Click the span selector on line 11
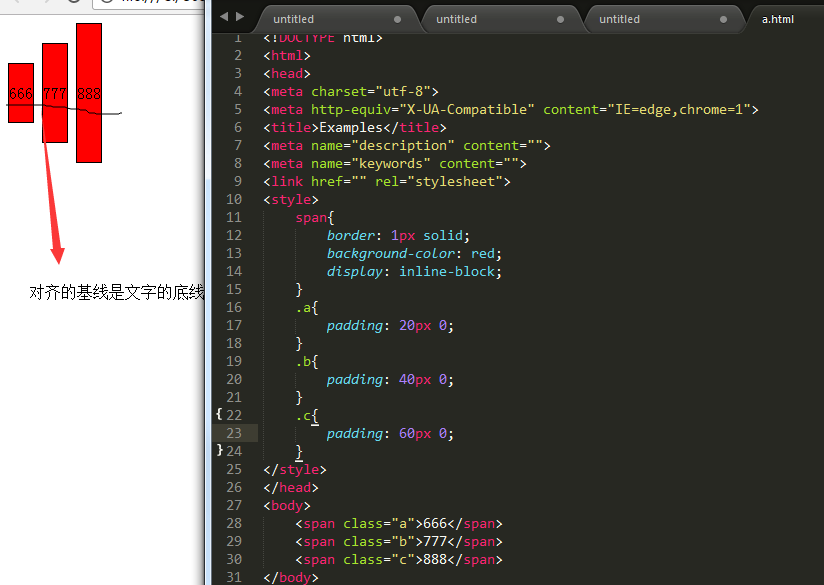The height and width of the screenshot is (585, 824). point(311,218)
